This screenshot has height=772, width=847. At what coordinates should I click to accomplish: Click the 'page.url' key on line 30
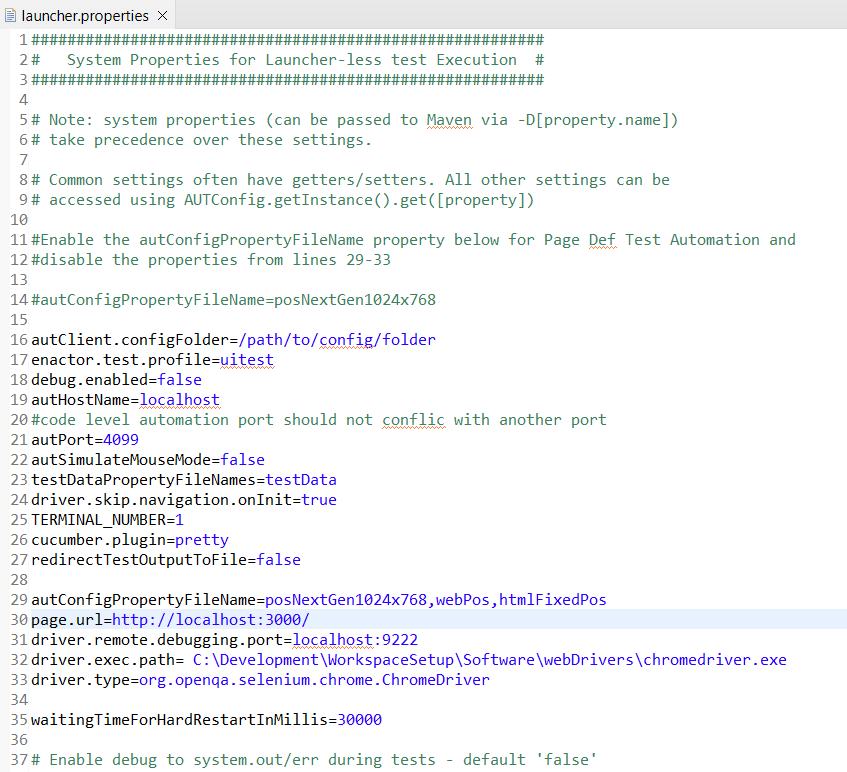(x=67, y=620)
